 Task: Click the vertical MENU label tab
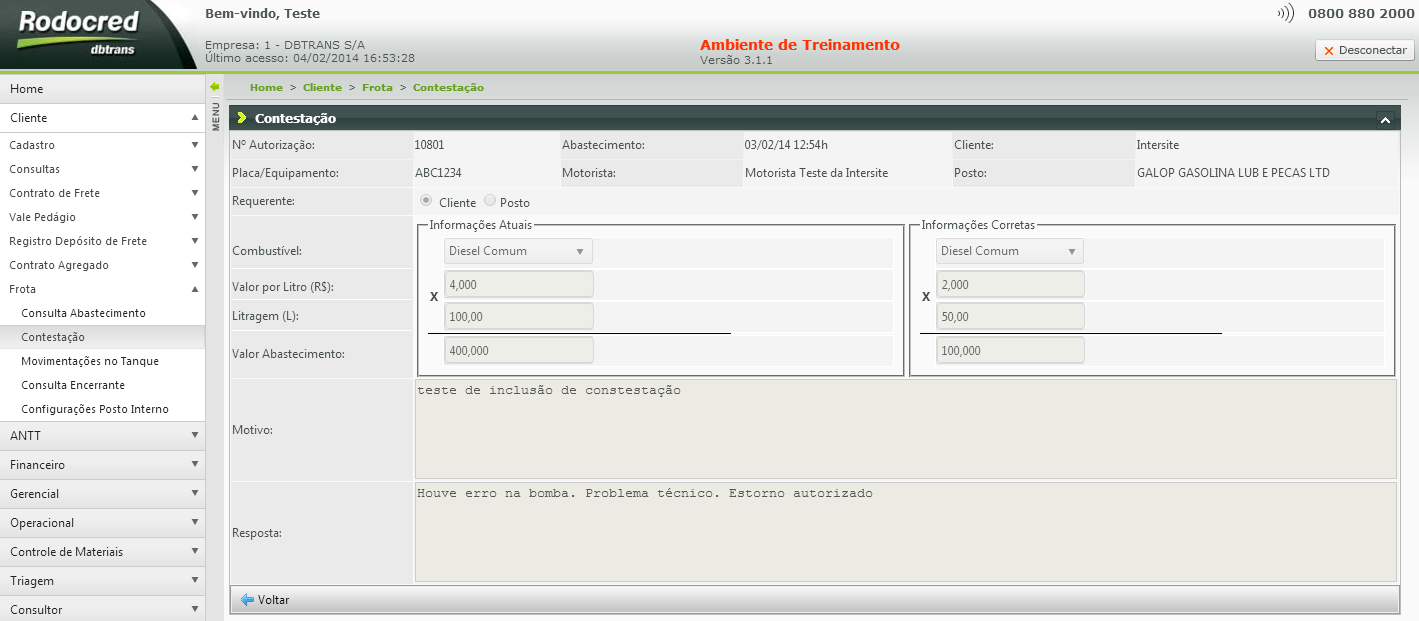(215, 115)
